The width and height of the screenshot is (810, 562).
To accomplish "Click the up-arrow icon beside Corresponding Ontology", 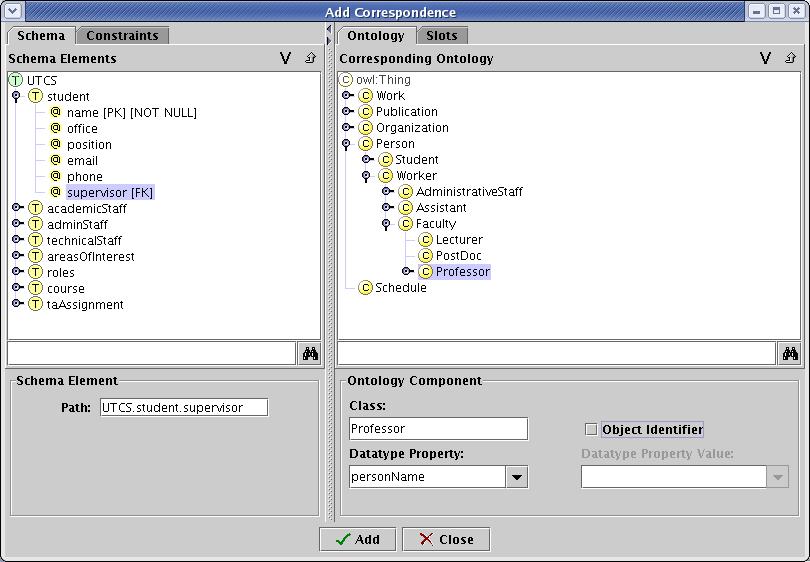I will pyautogui.click(x=790, y=58).
